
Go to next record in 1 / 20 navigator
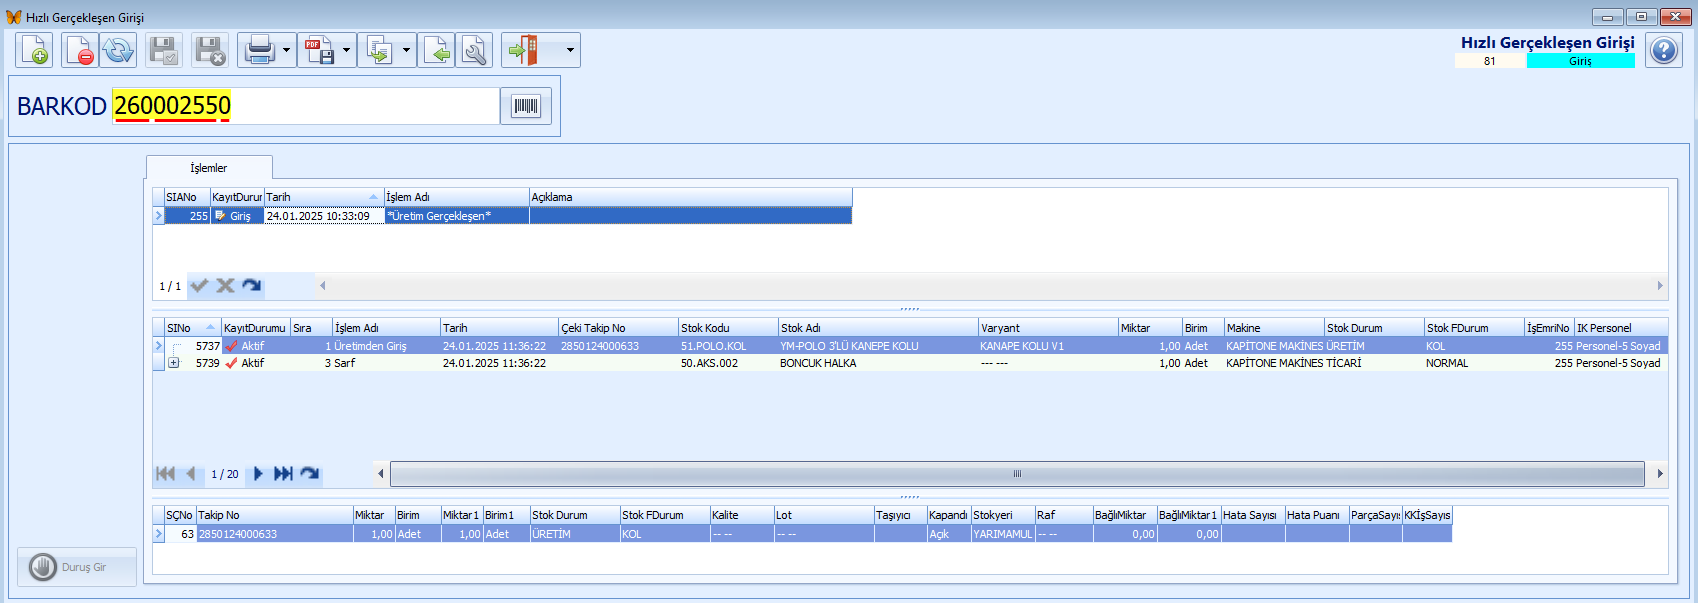tap(258, 474)
